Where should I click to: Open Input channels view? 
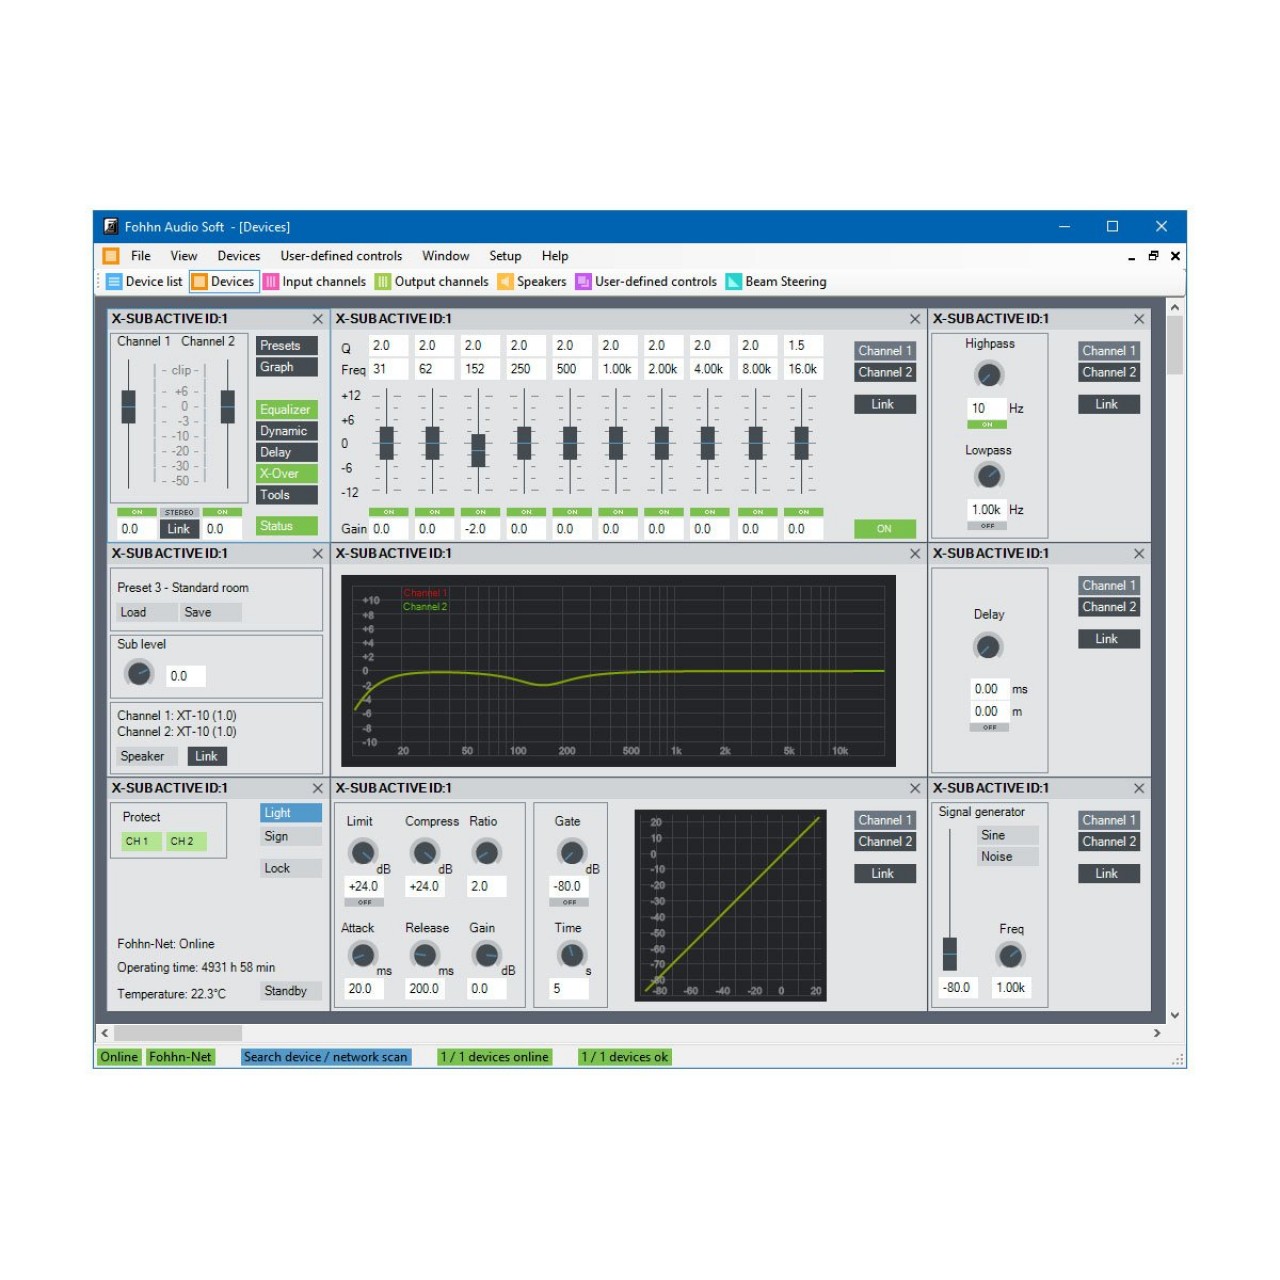pyautogui.click(x=315, y=282)
